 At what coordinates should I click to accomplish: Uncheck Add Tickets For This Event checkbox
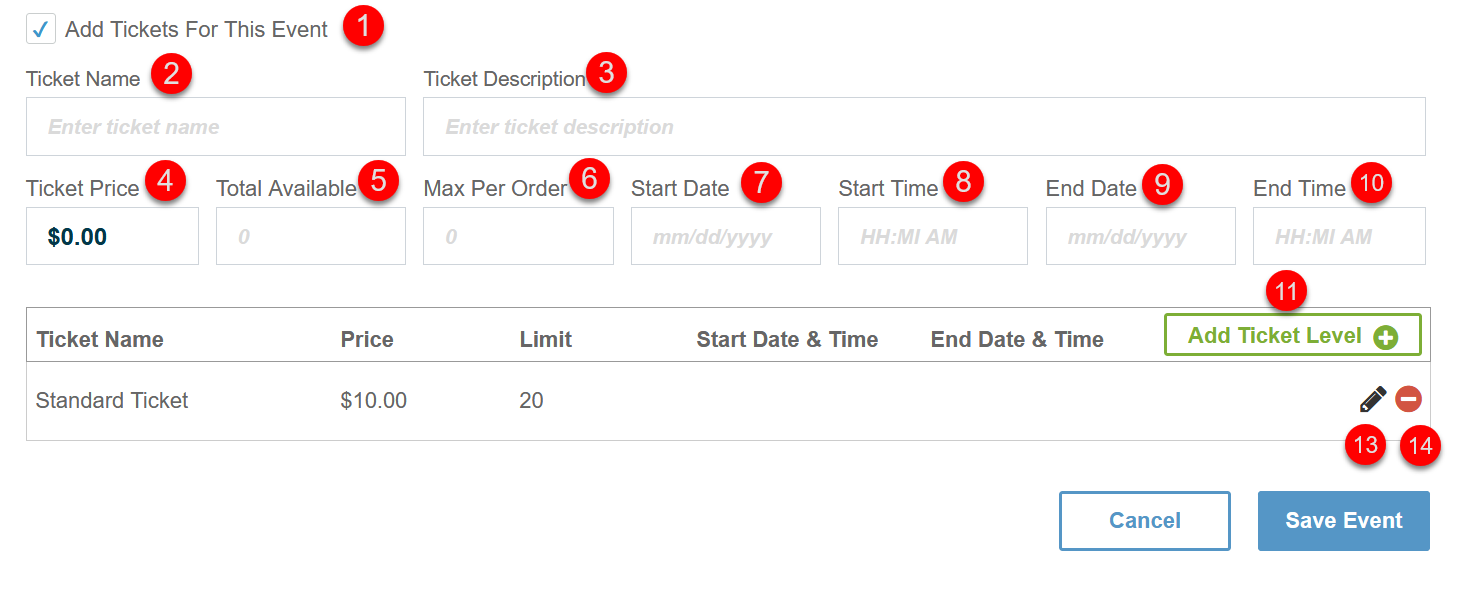click(40, 29)
